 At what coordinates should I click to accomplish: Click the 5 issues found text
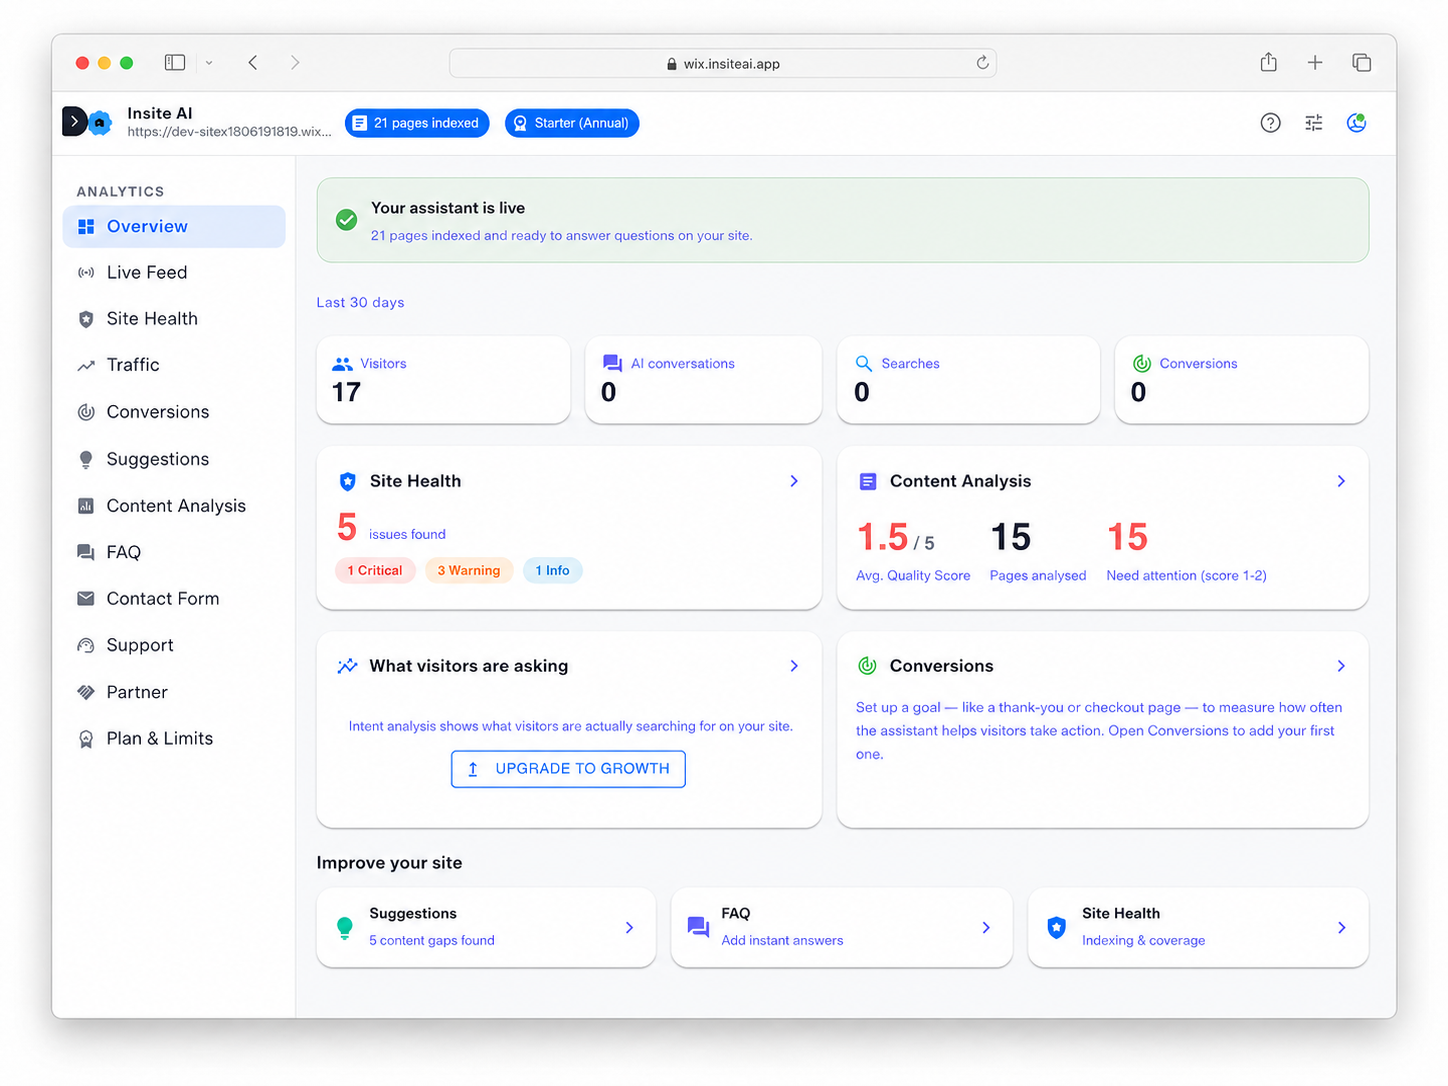391,528
